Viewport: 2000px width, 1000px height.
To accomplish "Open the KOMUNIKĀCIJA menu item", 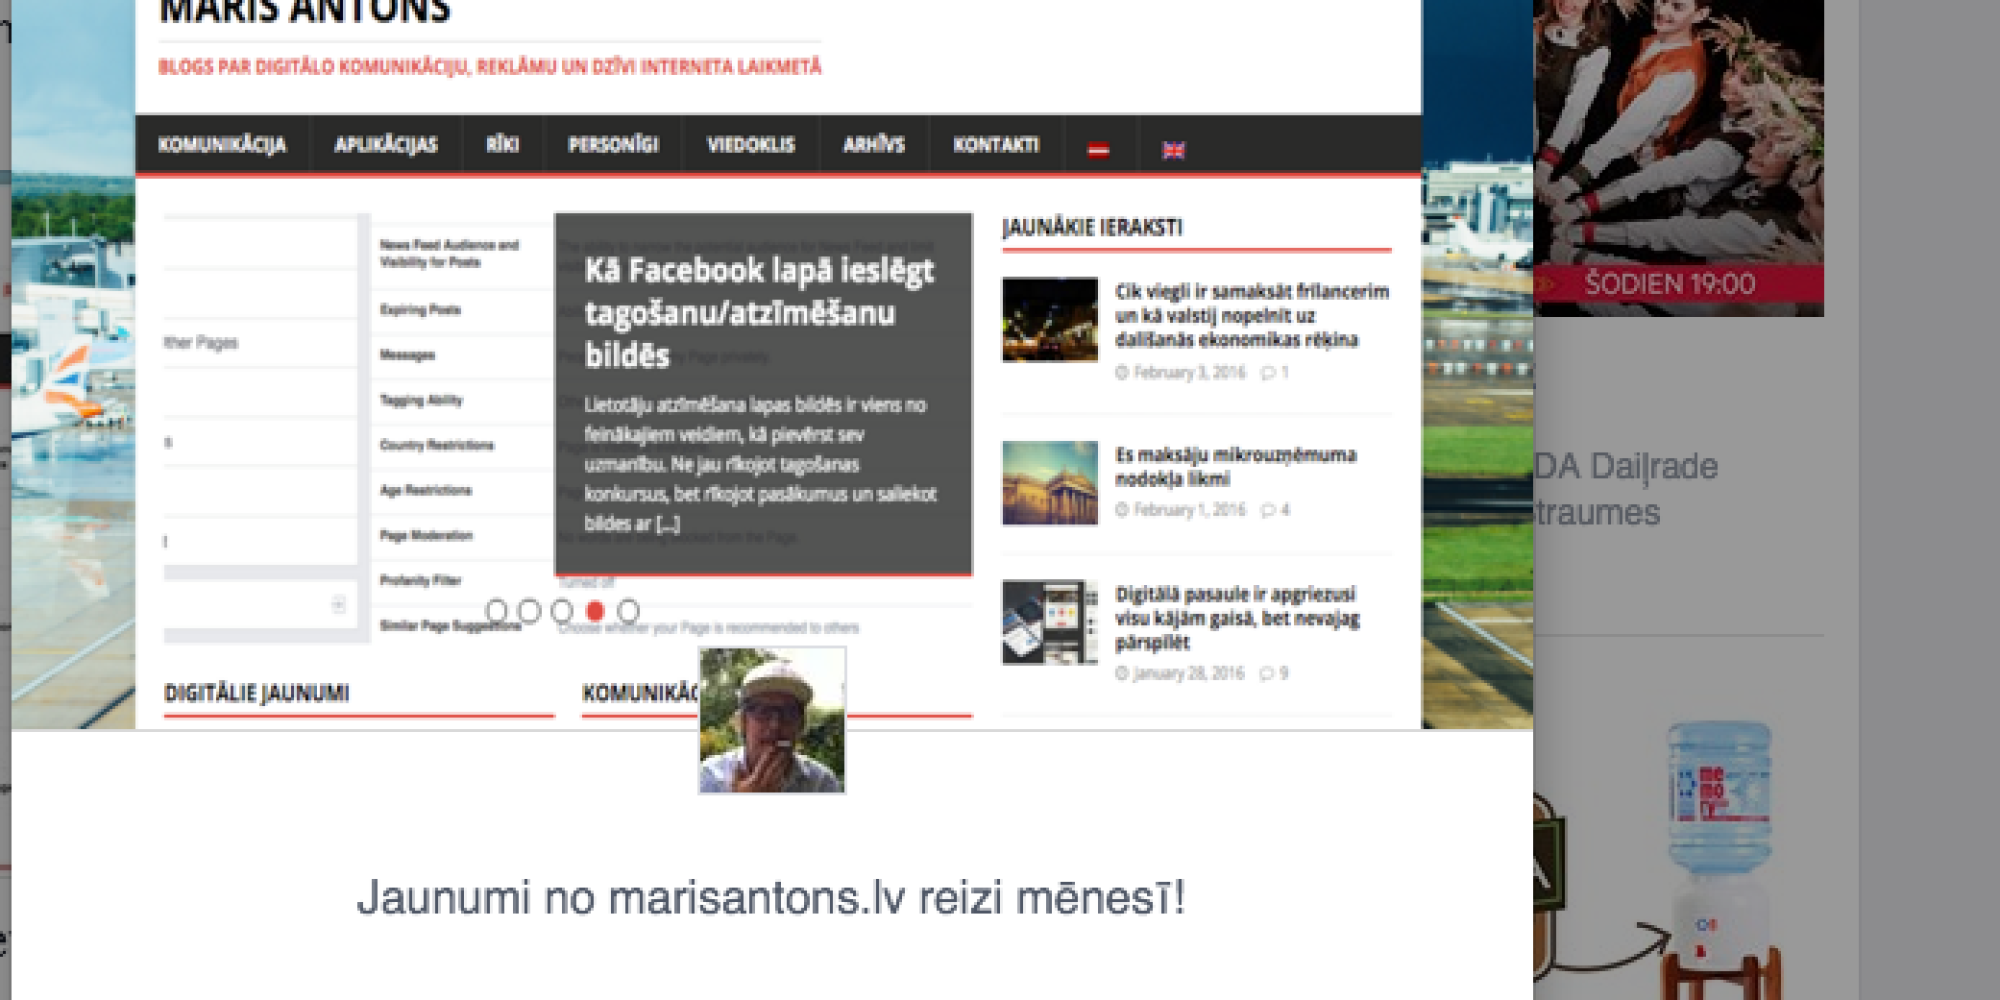I will coord(222,145).
